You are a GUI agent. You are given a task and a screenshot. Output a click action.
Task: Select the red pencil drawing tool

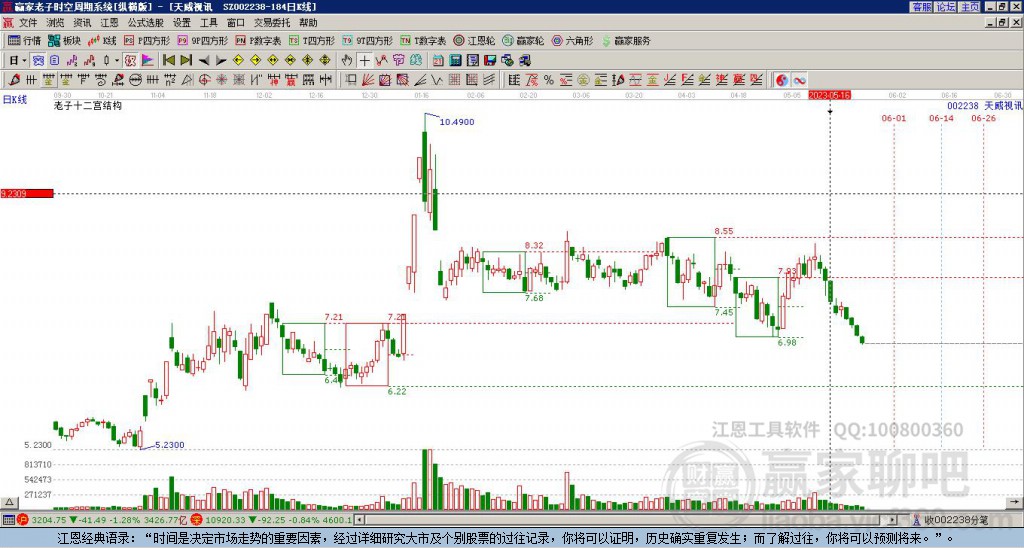(14, 80)
